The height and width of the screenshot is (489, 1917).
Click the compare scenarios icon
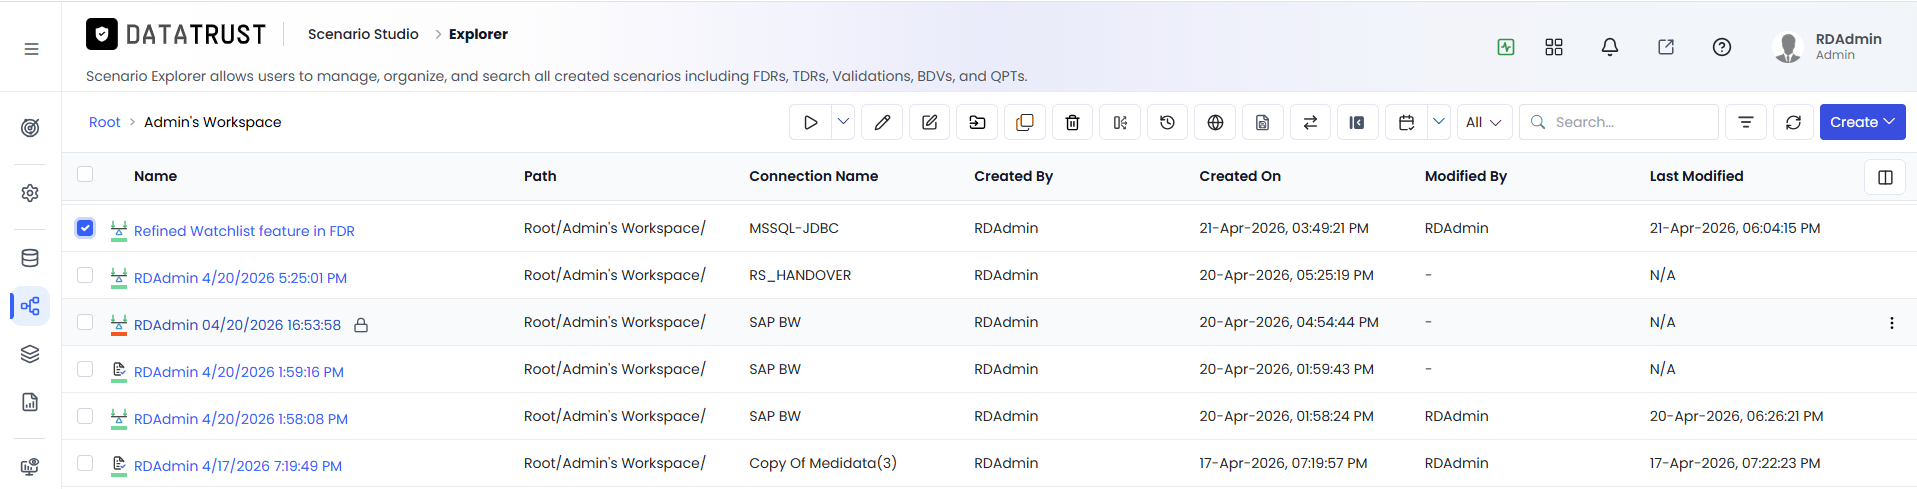click(x=1120, y=122)
